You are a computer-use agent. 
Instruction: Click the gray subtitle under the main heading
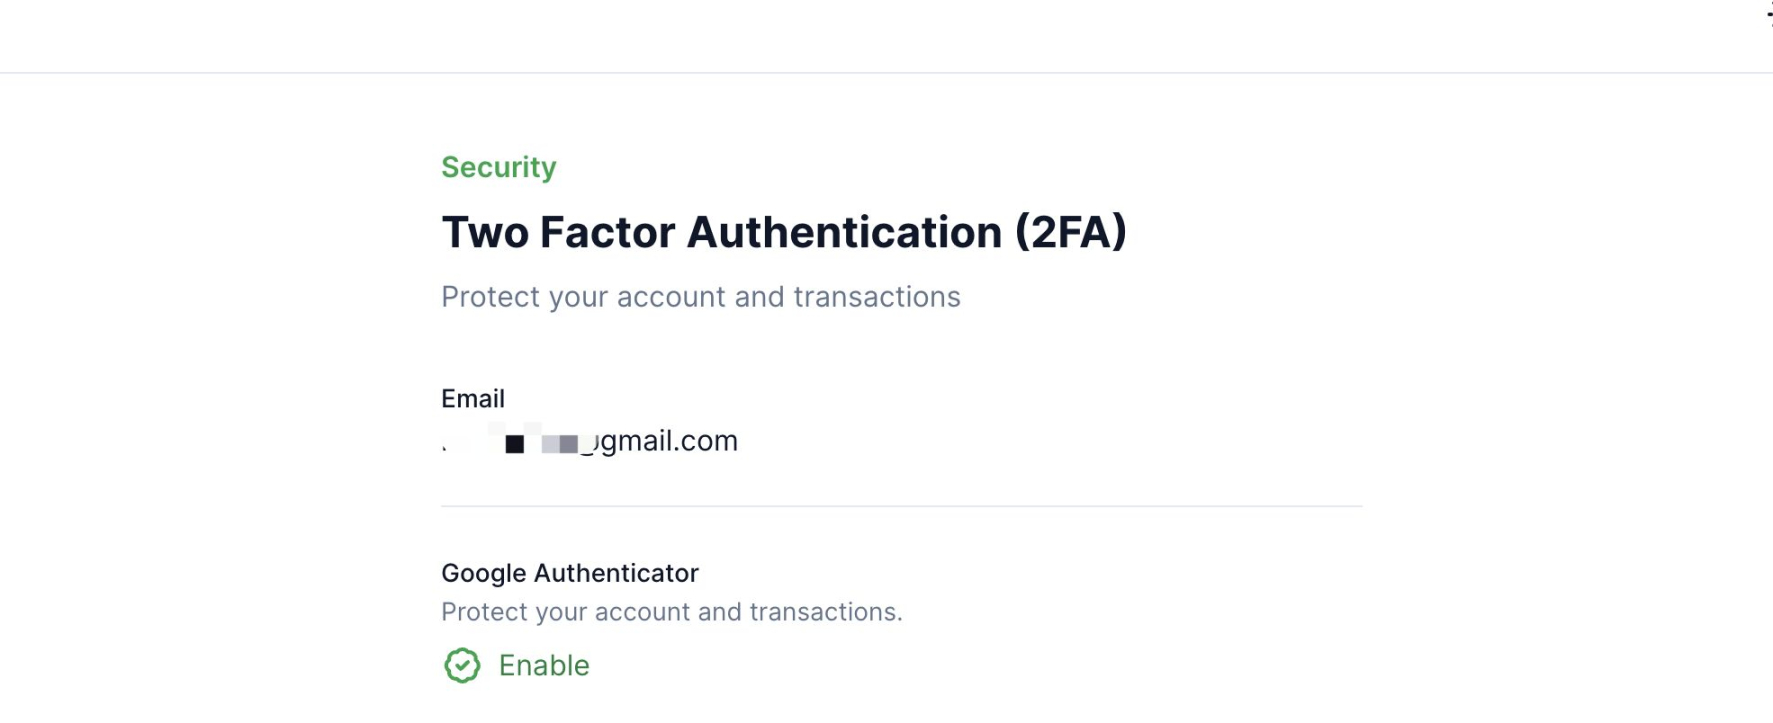(x=701, y=297)
